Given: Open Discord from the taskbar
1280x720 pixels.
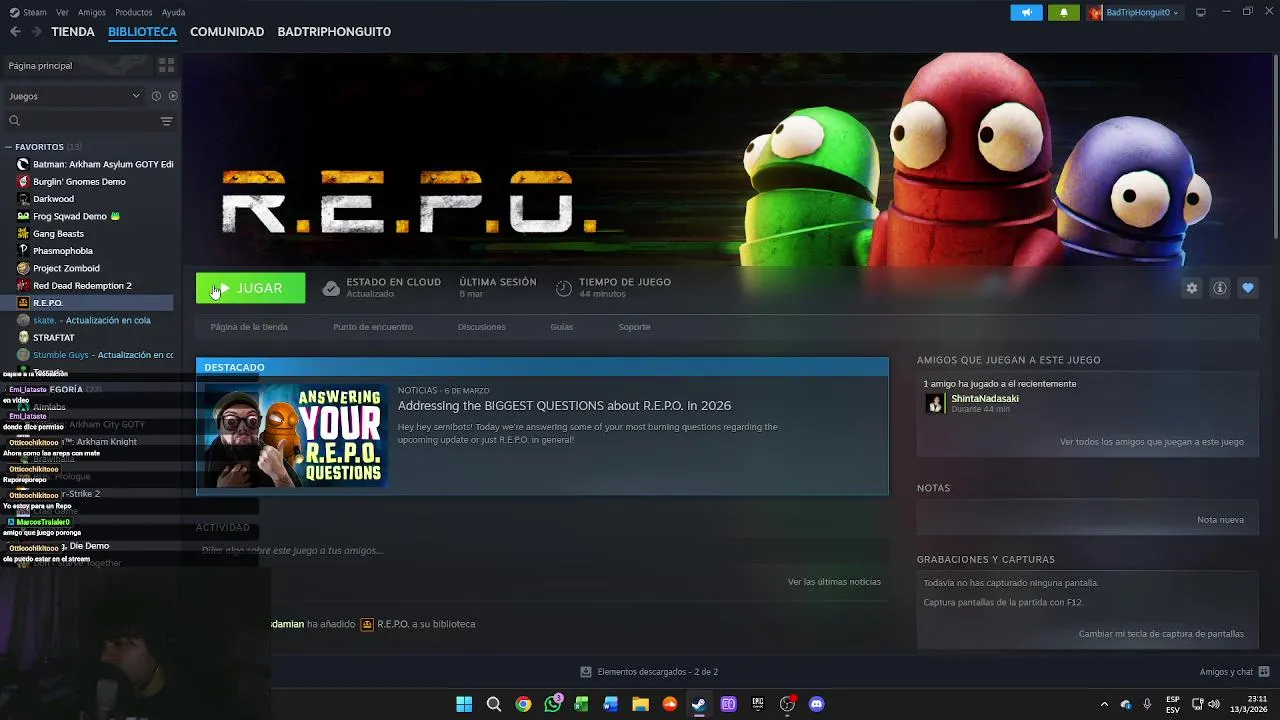Looking at the screenshot, I should point(816,704).
